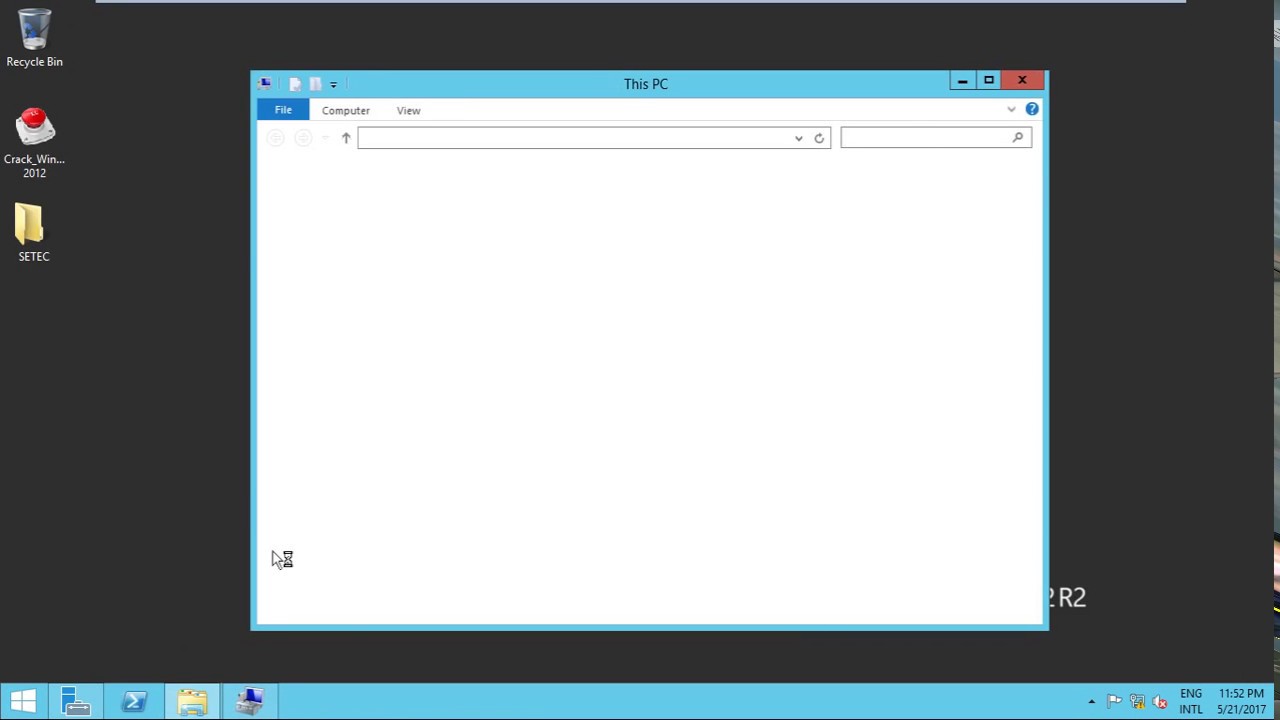This screenshot has height=720, width=1280.
Task: Click the search box in This PC
Action: tap(936, 138)
